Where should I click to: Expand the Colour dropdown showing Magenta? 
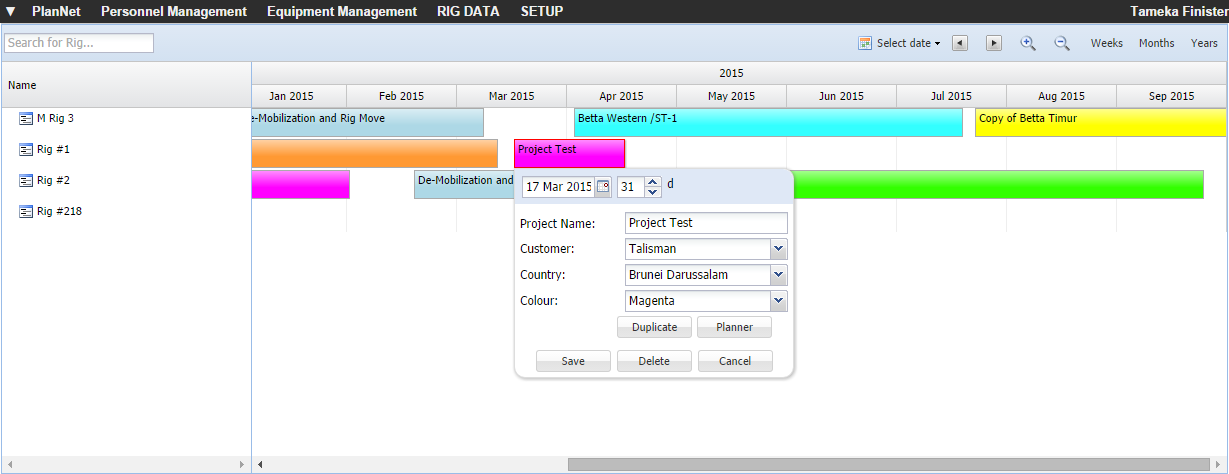[779, 301]
